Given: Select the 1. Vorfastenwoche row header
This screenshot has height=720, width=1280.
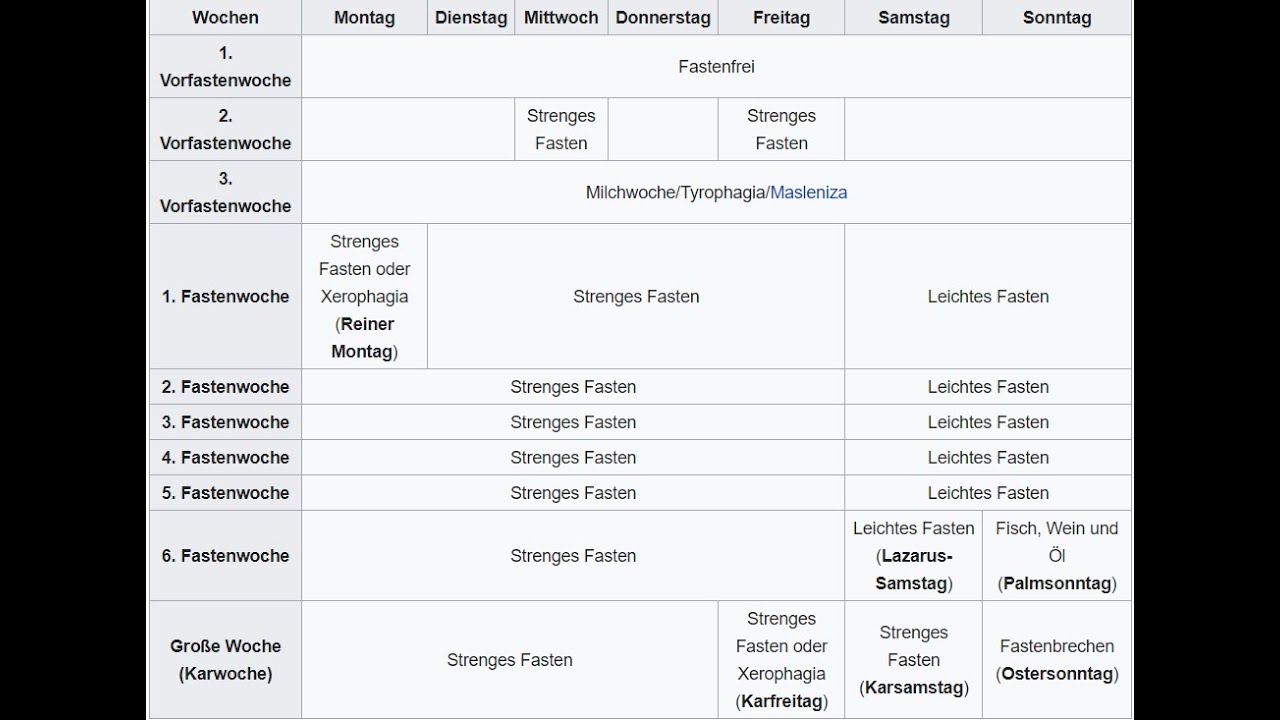Looking at the screenshot, I should (x=225, y=66).
